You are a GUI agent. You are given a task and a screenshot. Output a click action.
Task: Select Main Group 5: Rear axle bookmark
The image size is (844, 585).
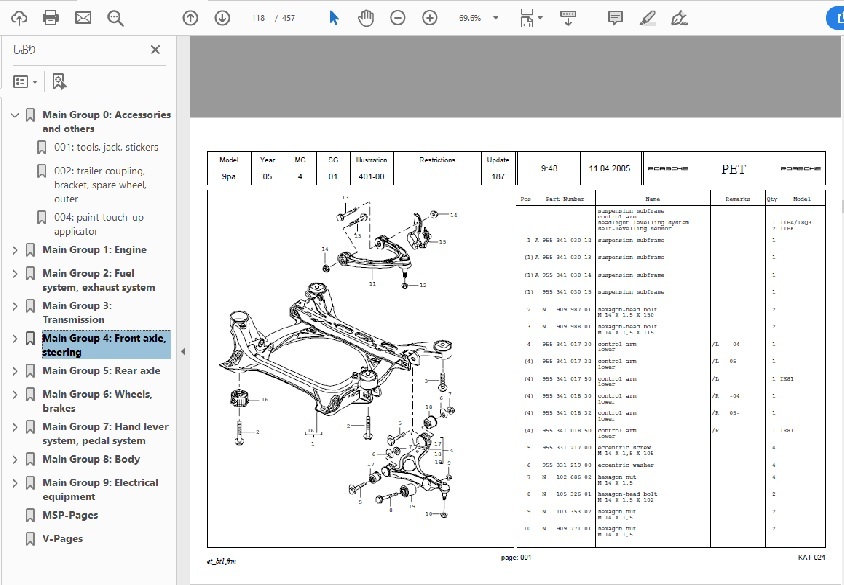101,371
